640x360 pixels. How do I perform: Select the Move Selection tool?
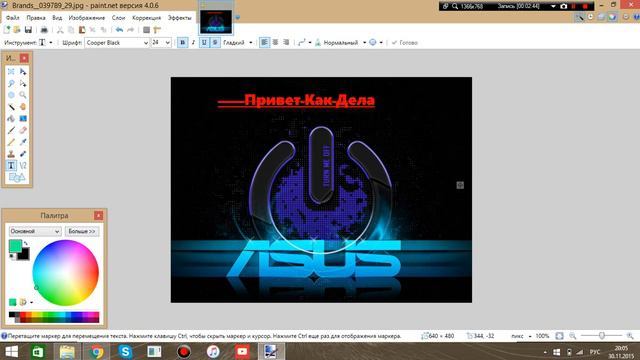[x=23, y=83]
